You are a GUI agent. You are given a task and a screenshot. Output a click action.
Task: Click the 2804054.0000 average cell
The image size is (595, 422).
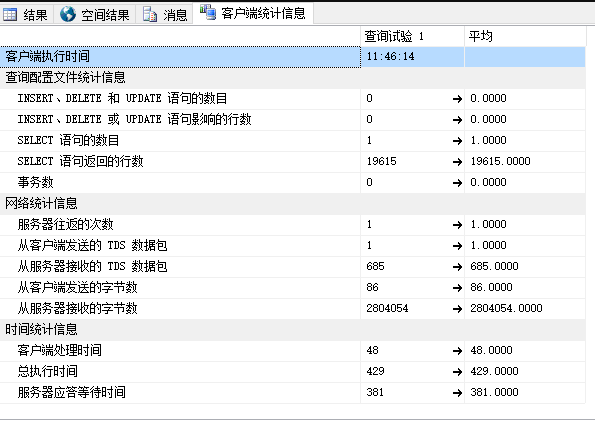point(525,308)
